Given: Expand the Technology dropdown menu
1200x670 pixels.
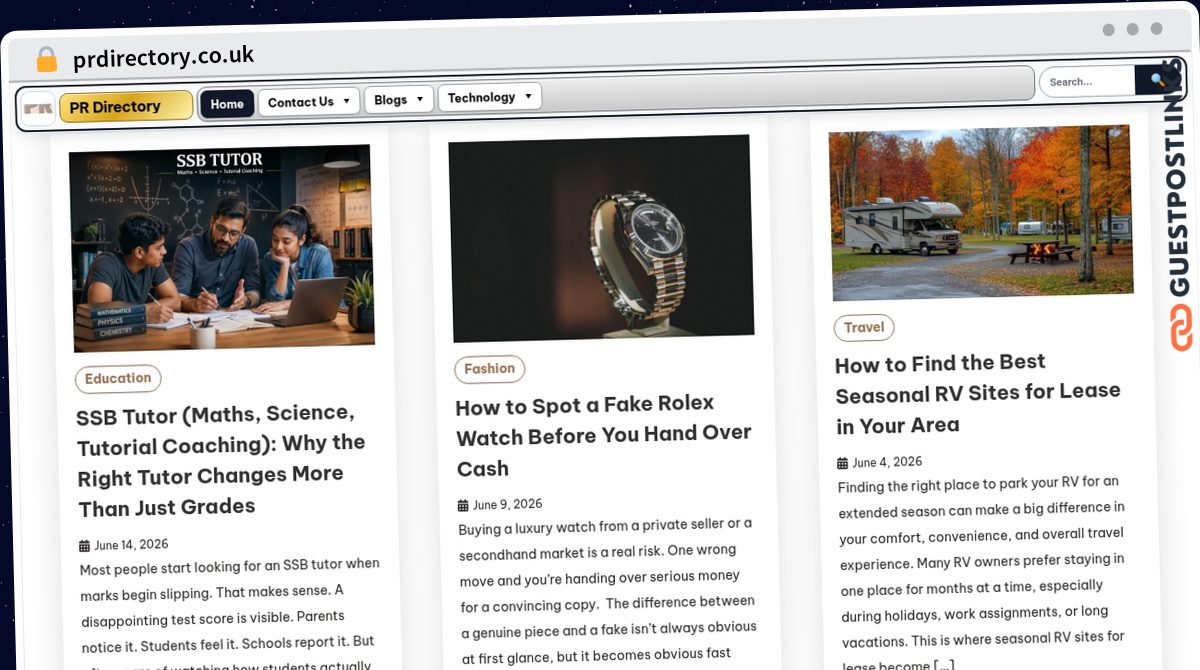Looking at the screenshot, I should click(490, 97).
